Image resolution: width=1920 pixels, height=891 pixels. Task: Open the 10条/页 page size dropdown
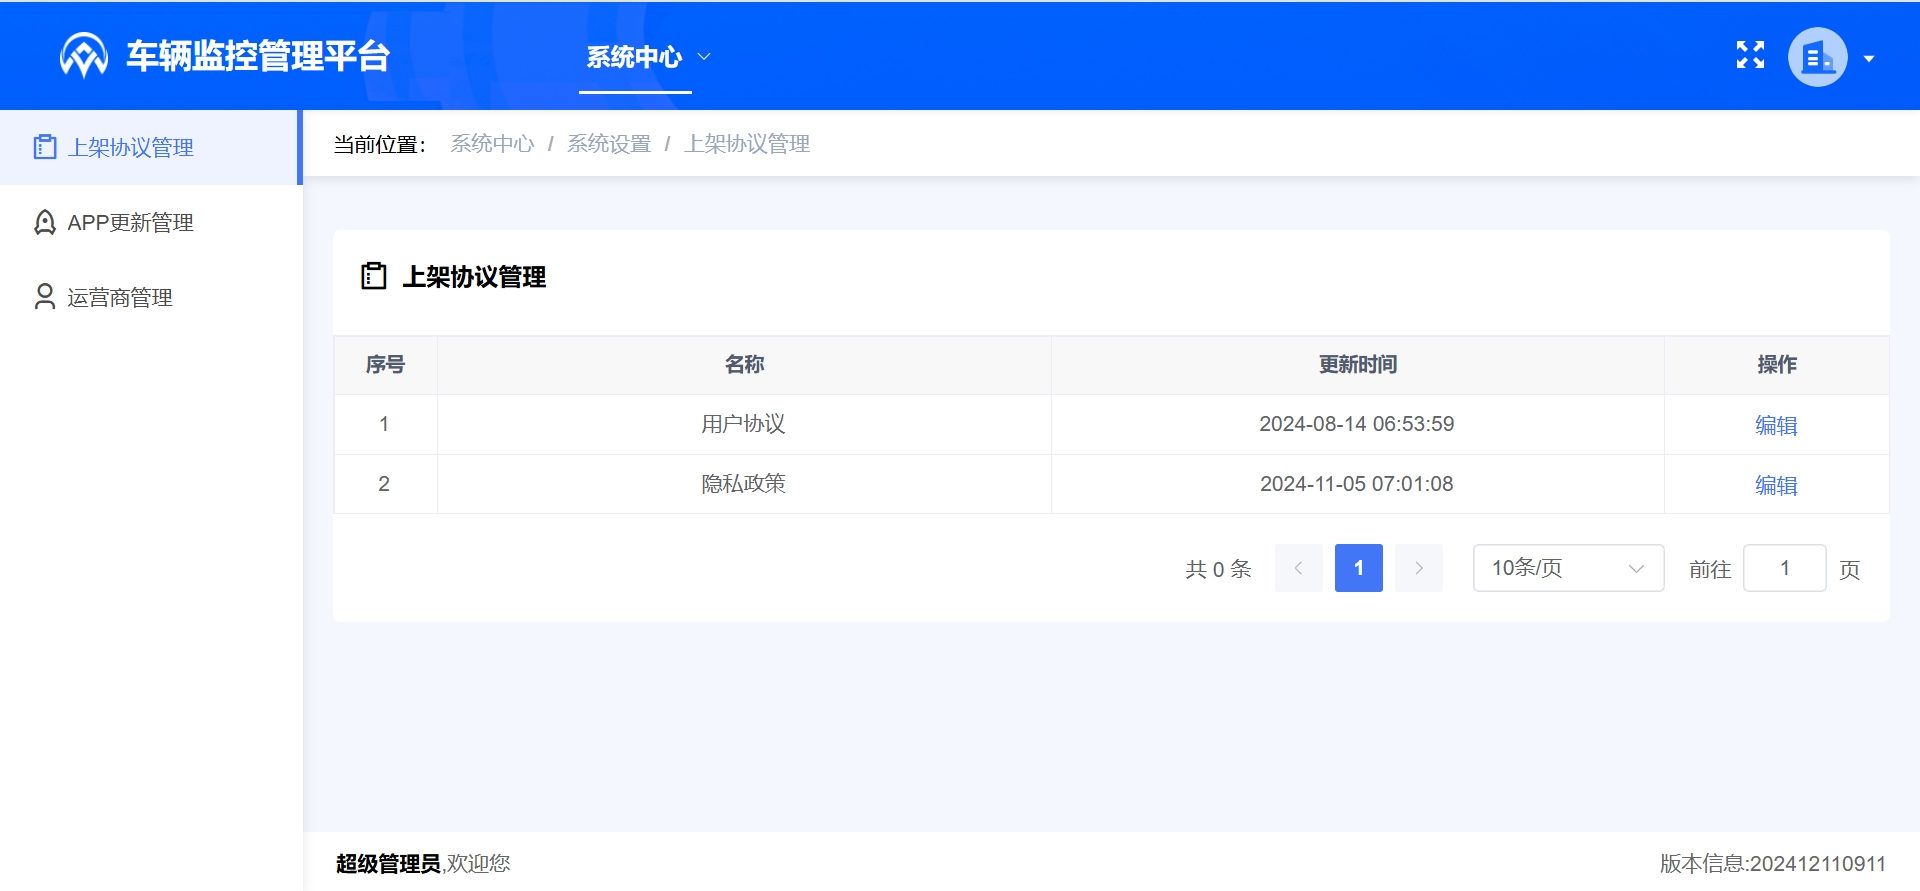point(1568,568)
